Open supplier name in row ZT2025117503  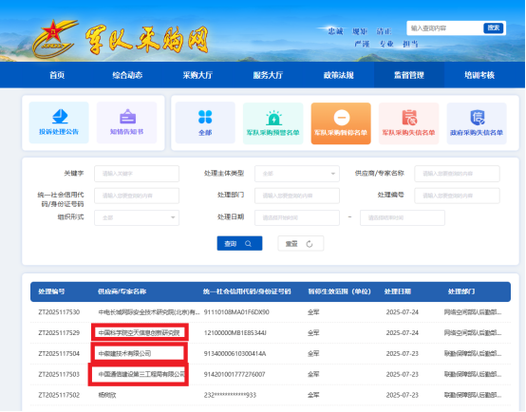point(142,374)
